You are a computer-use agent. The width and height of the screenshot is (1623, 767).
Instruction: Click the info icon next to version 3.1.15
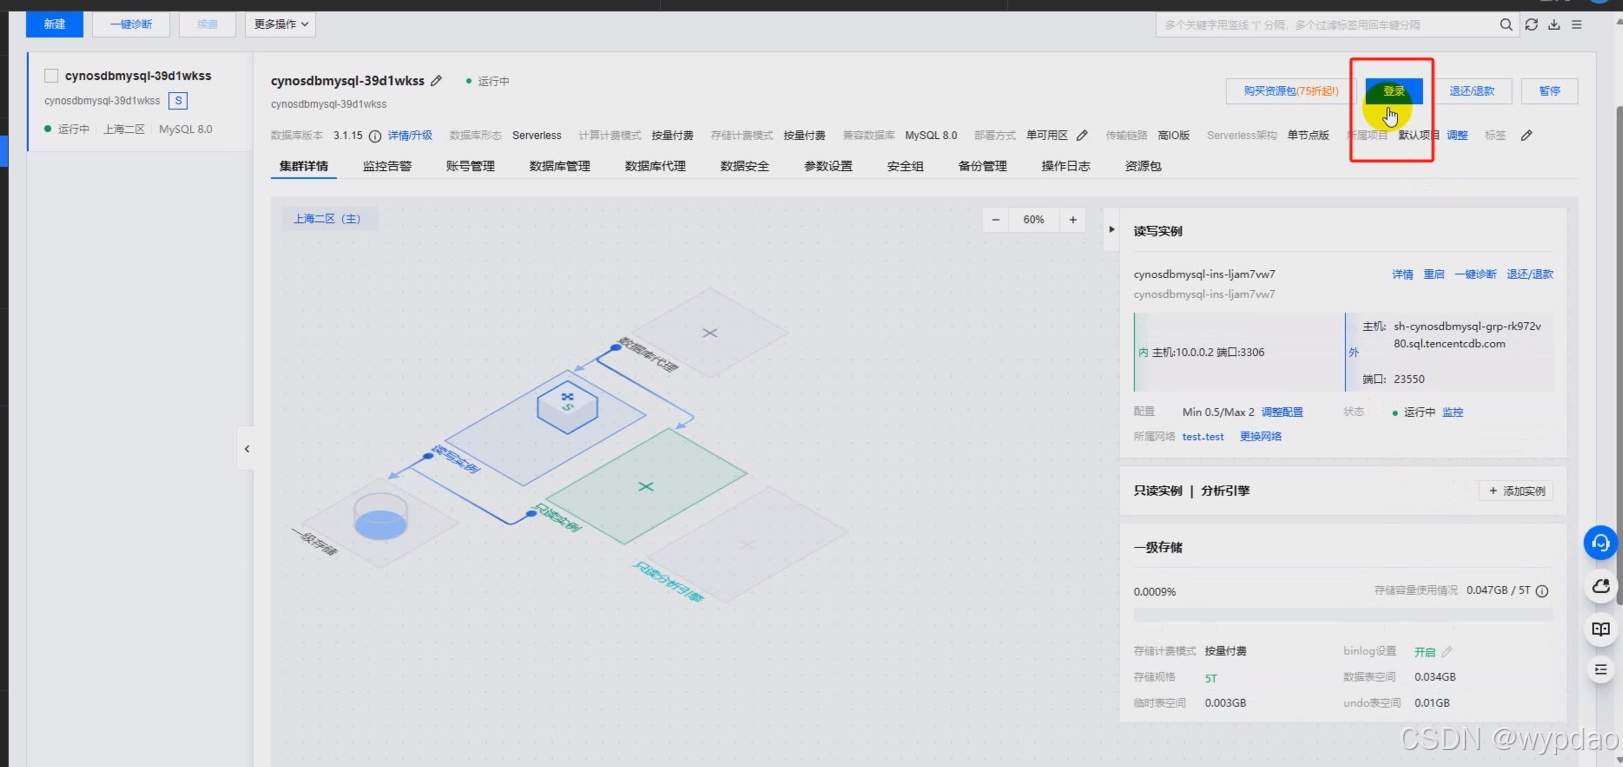[x=375, y=136]
